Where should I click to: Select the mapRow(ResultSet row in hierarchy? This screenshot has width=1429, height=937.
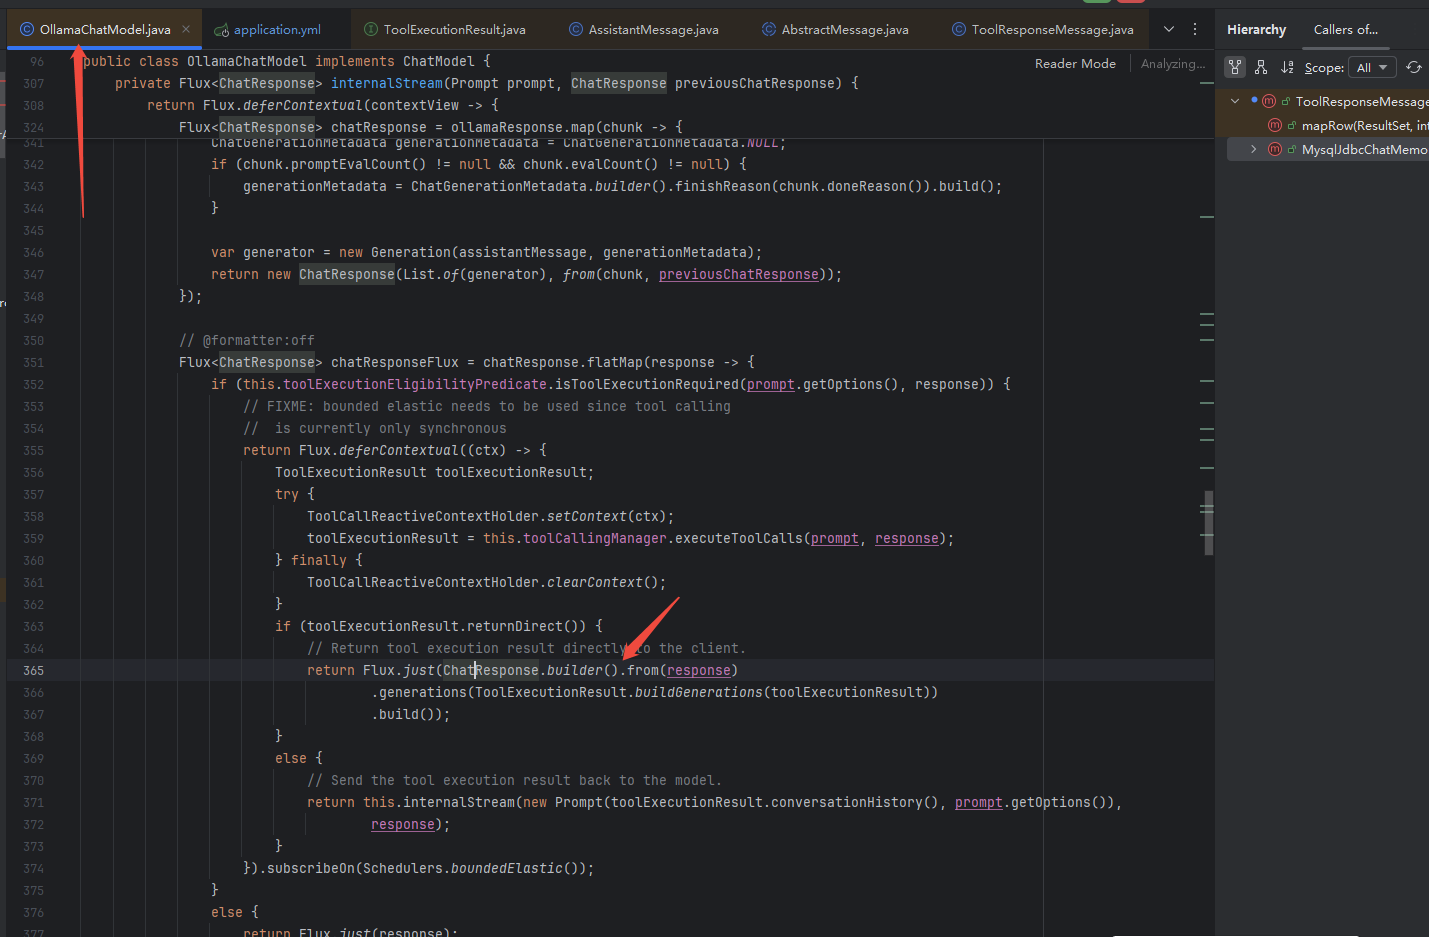[x=1322, y=125]
